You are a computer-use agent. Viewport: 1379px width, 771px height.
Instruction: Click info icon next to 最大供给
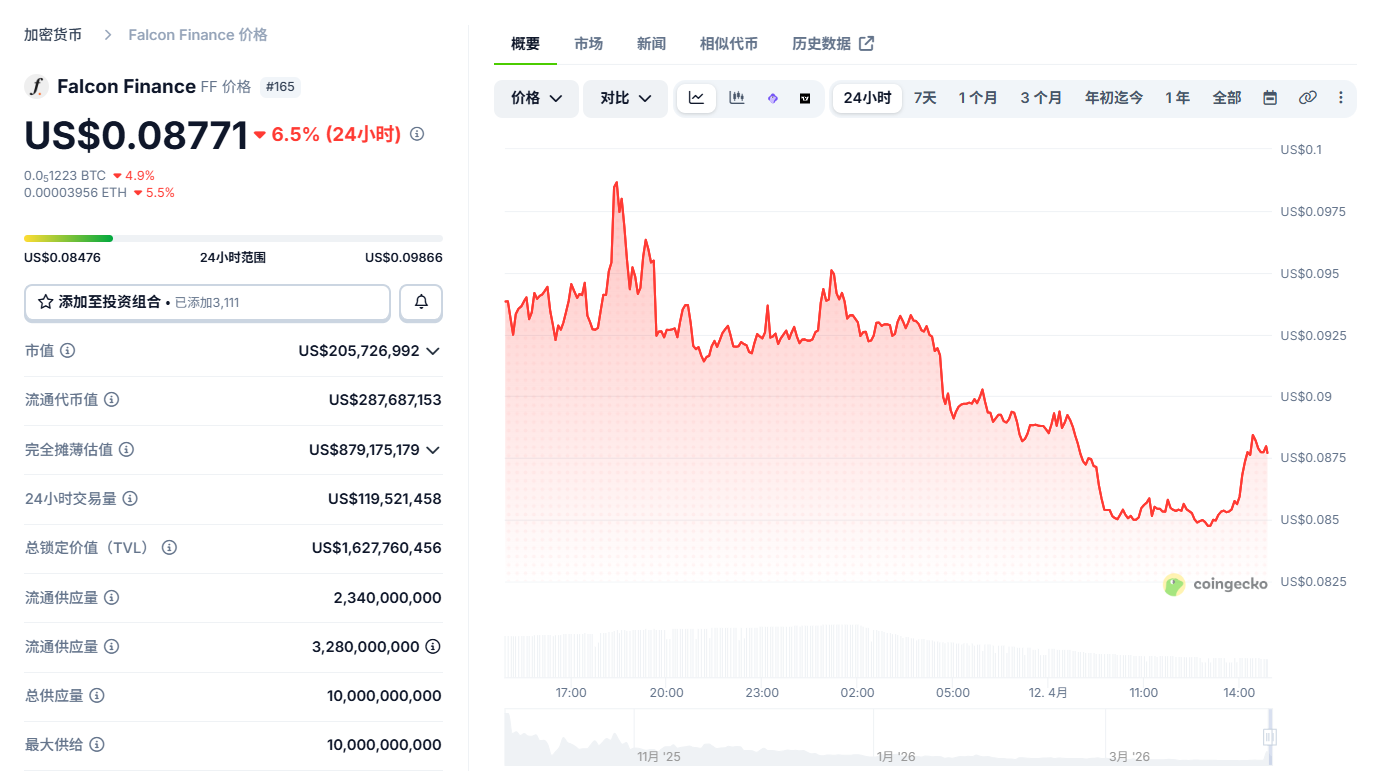97,745
